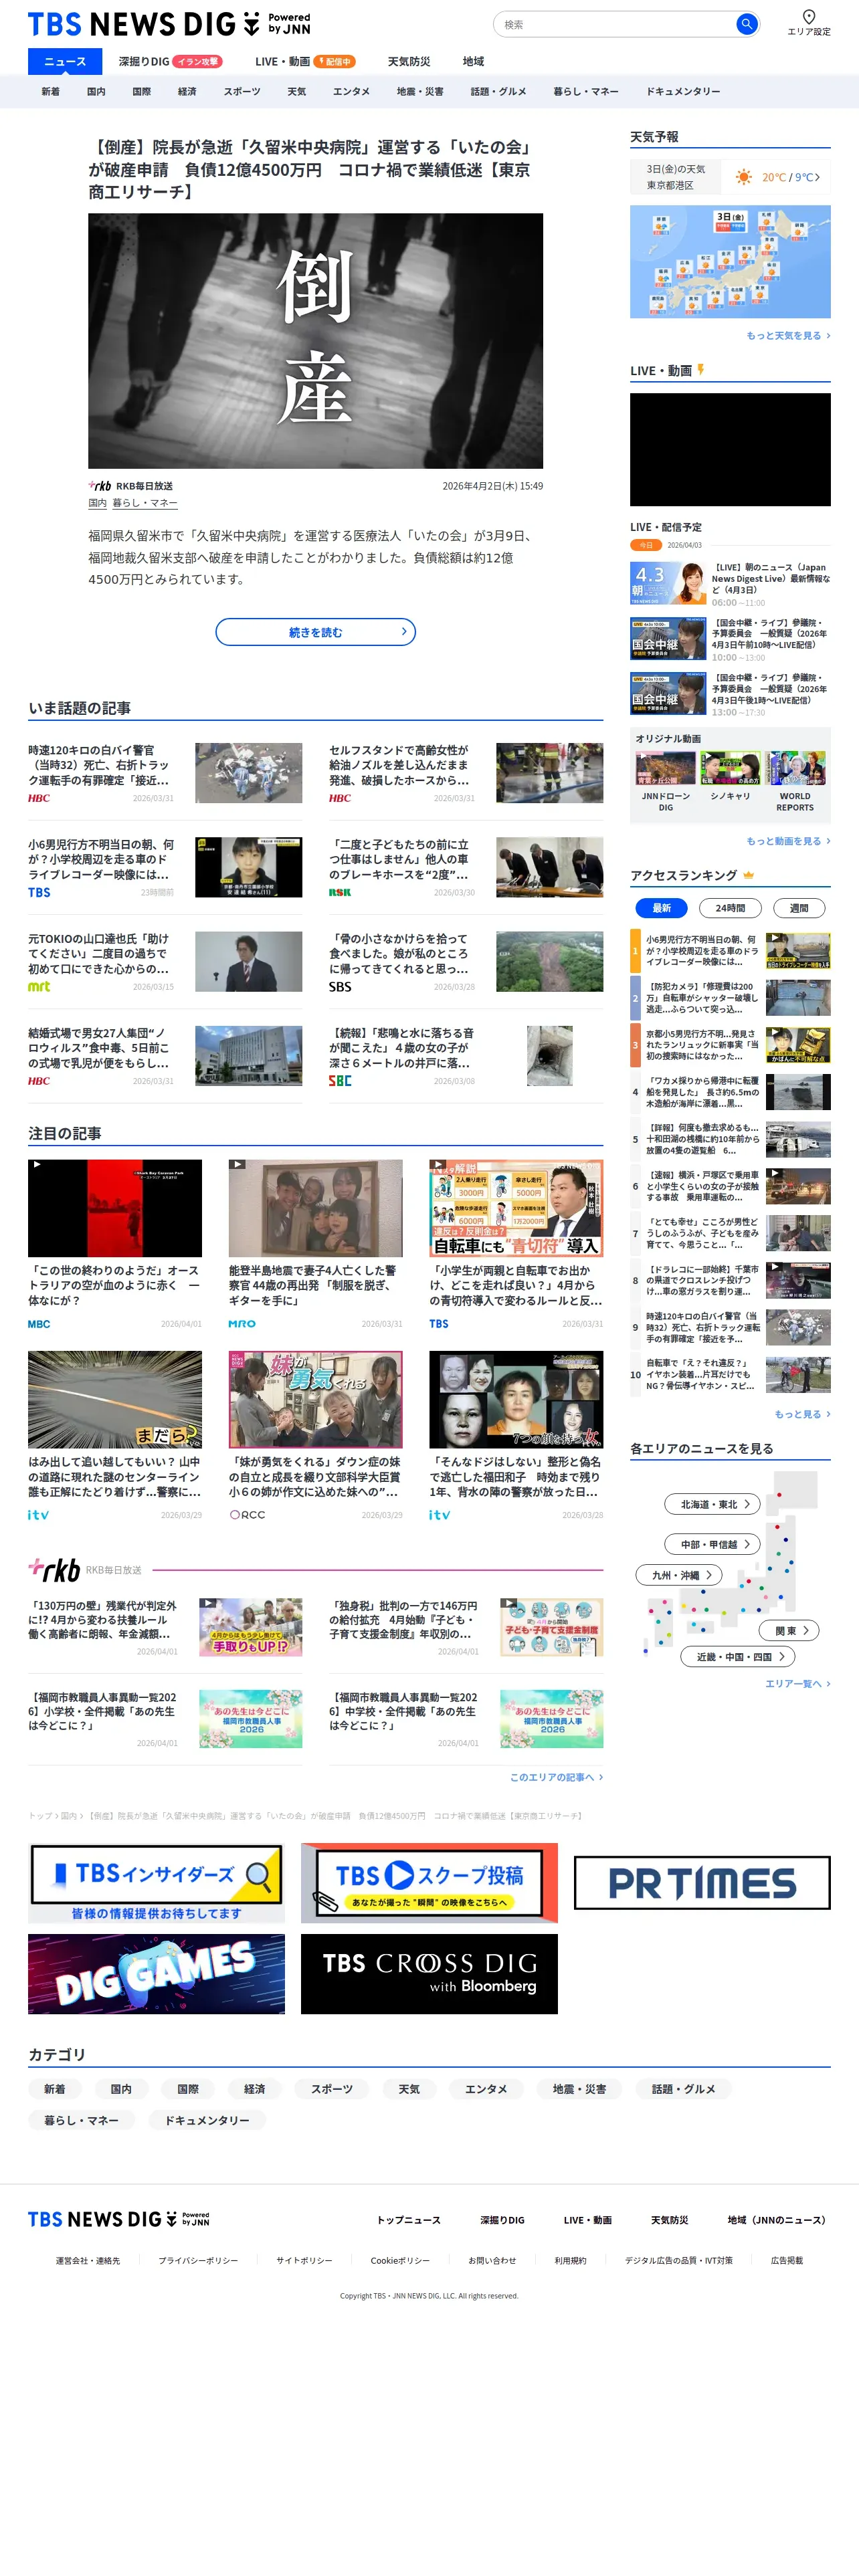
Task: Select the 24時間 ranking tab
Action: [730, 908]
